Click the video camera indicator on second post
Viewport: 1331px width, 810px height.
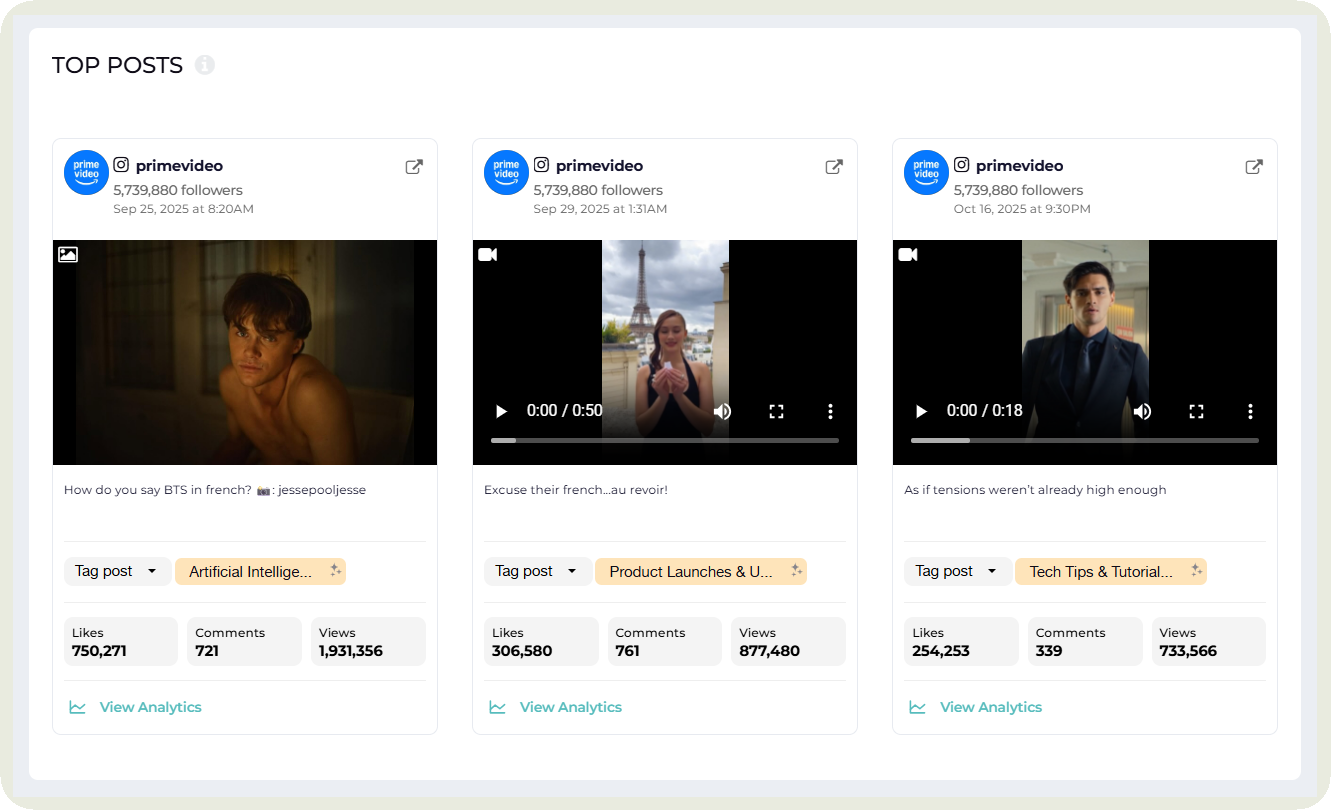487,254
